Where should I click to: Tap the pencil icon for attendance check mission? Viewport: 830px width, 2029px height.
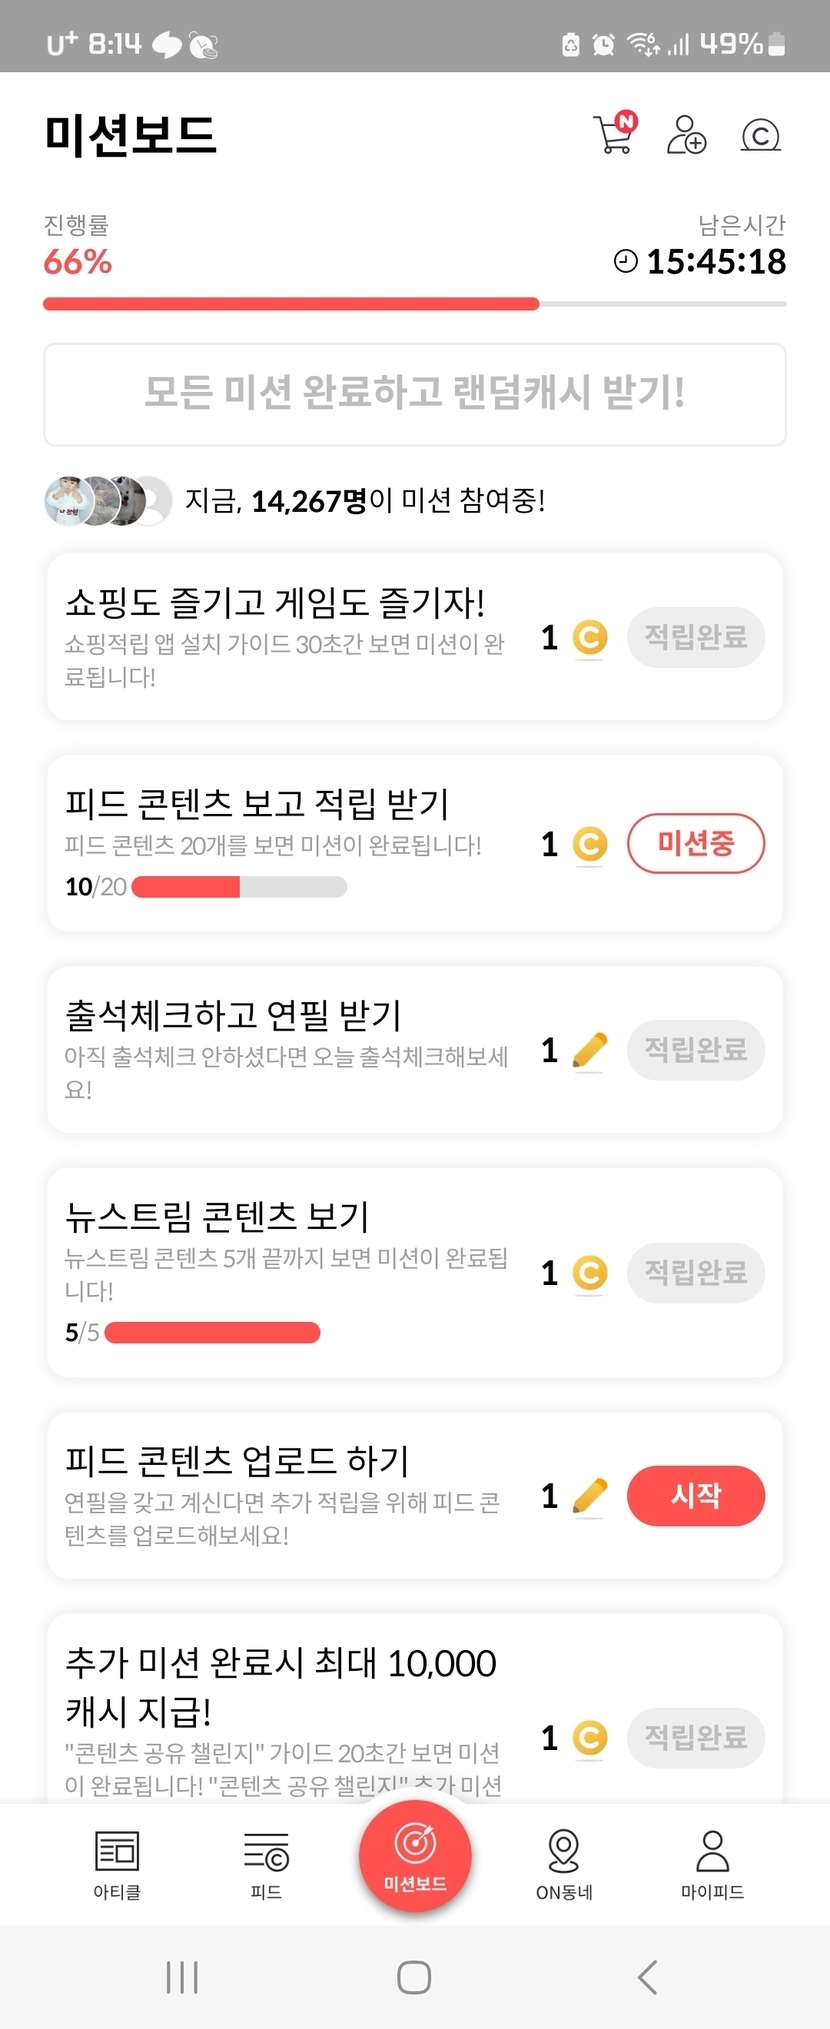click(590, 1050)
